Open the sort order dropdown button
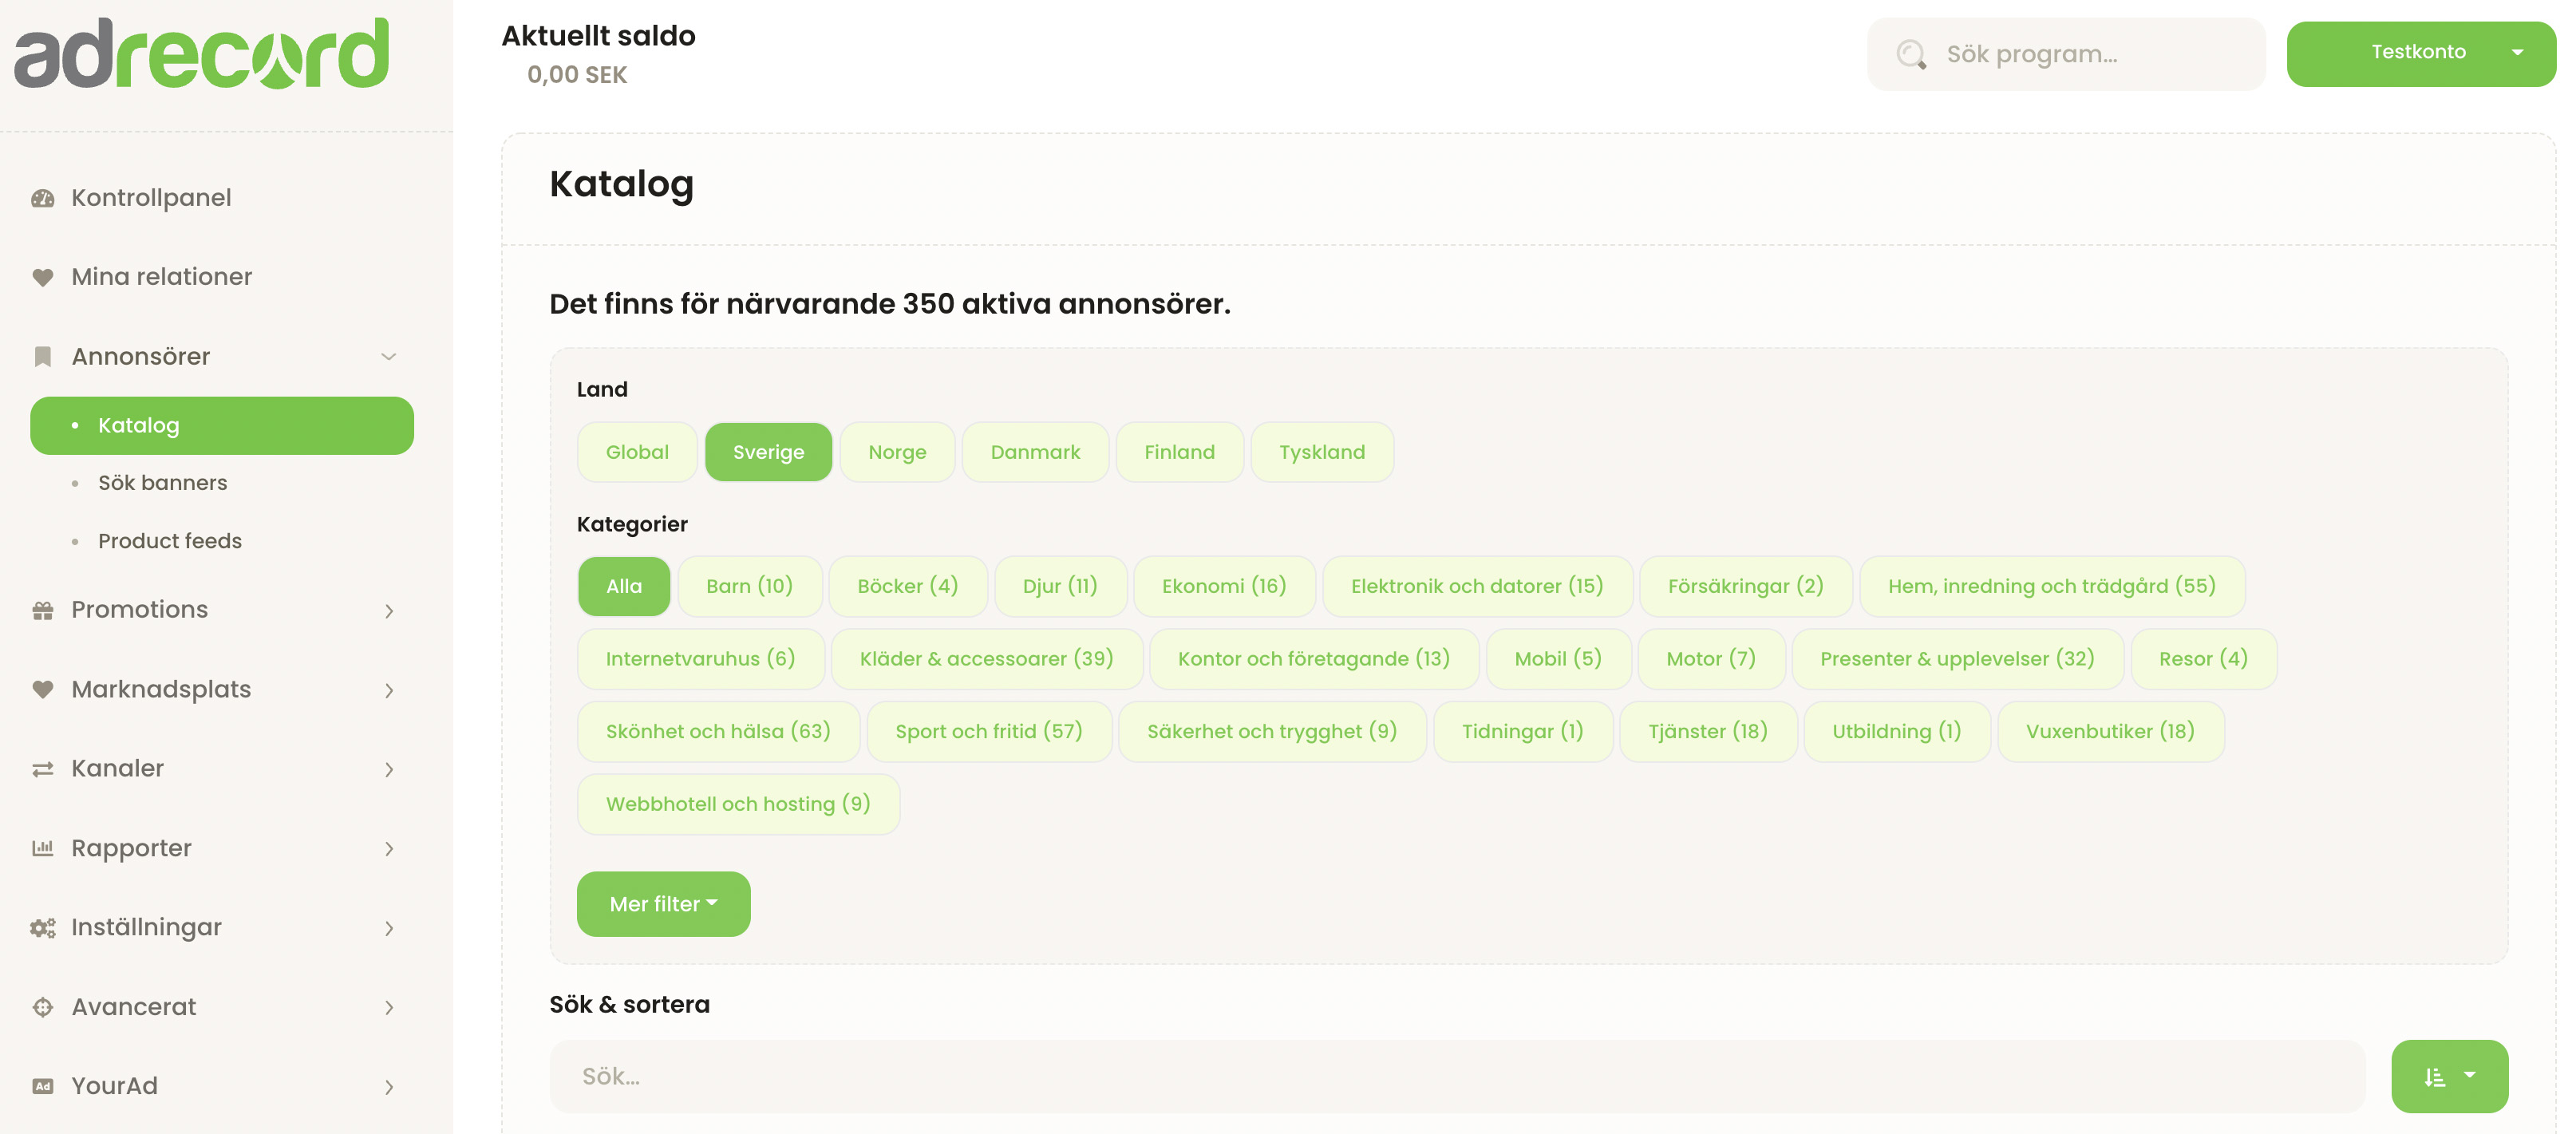The width and height of the screenshot is (2576, 1134). pos(2448,1076)
